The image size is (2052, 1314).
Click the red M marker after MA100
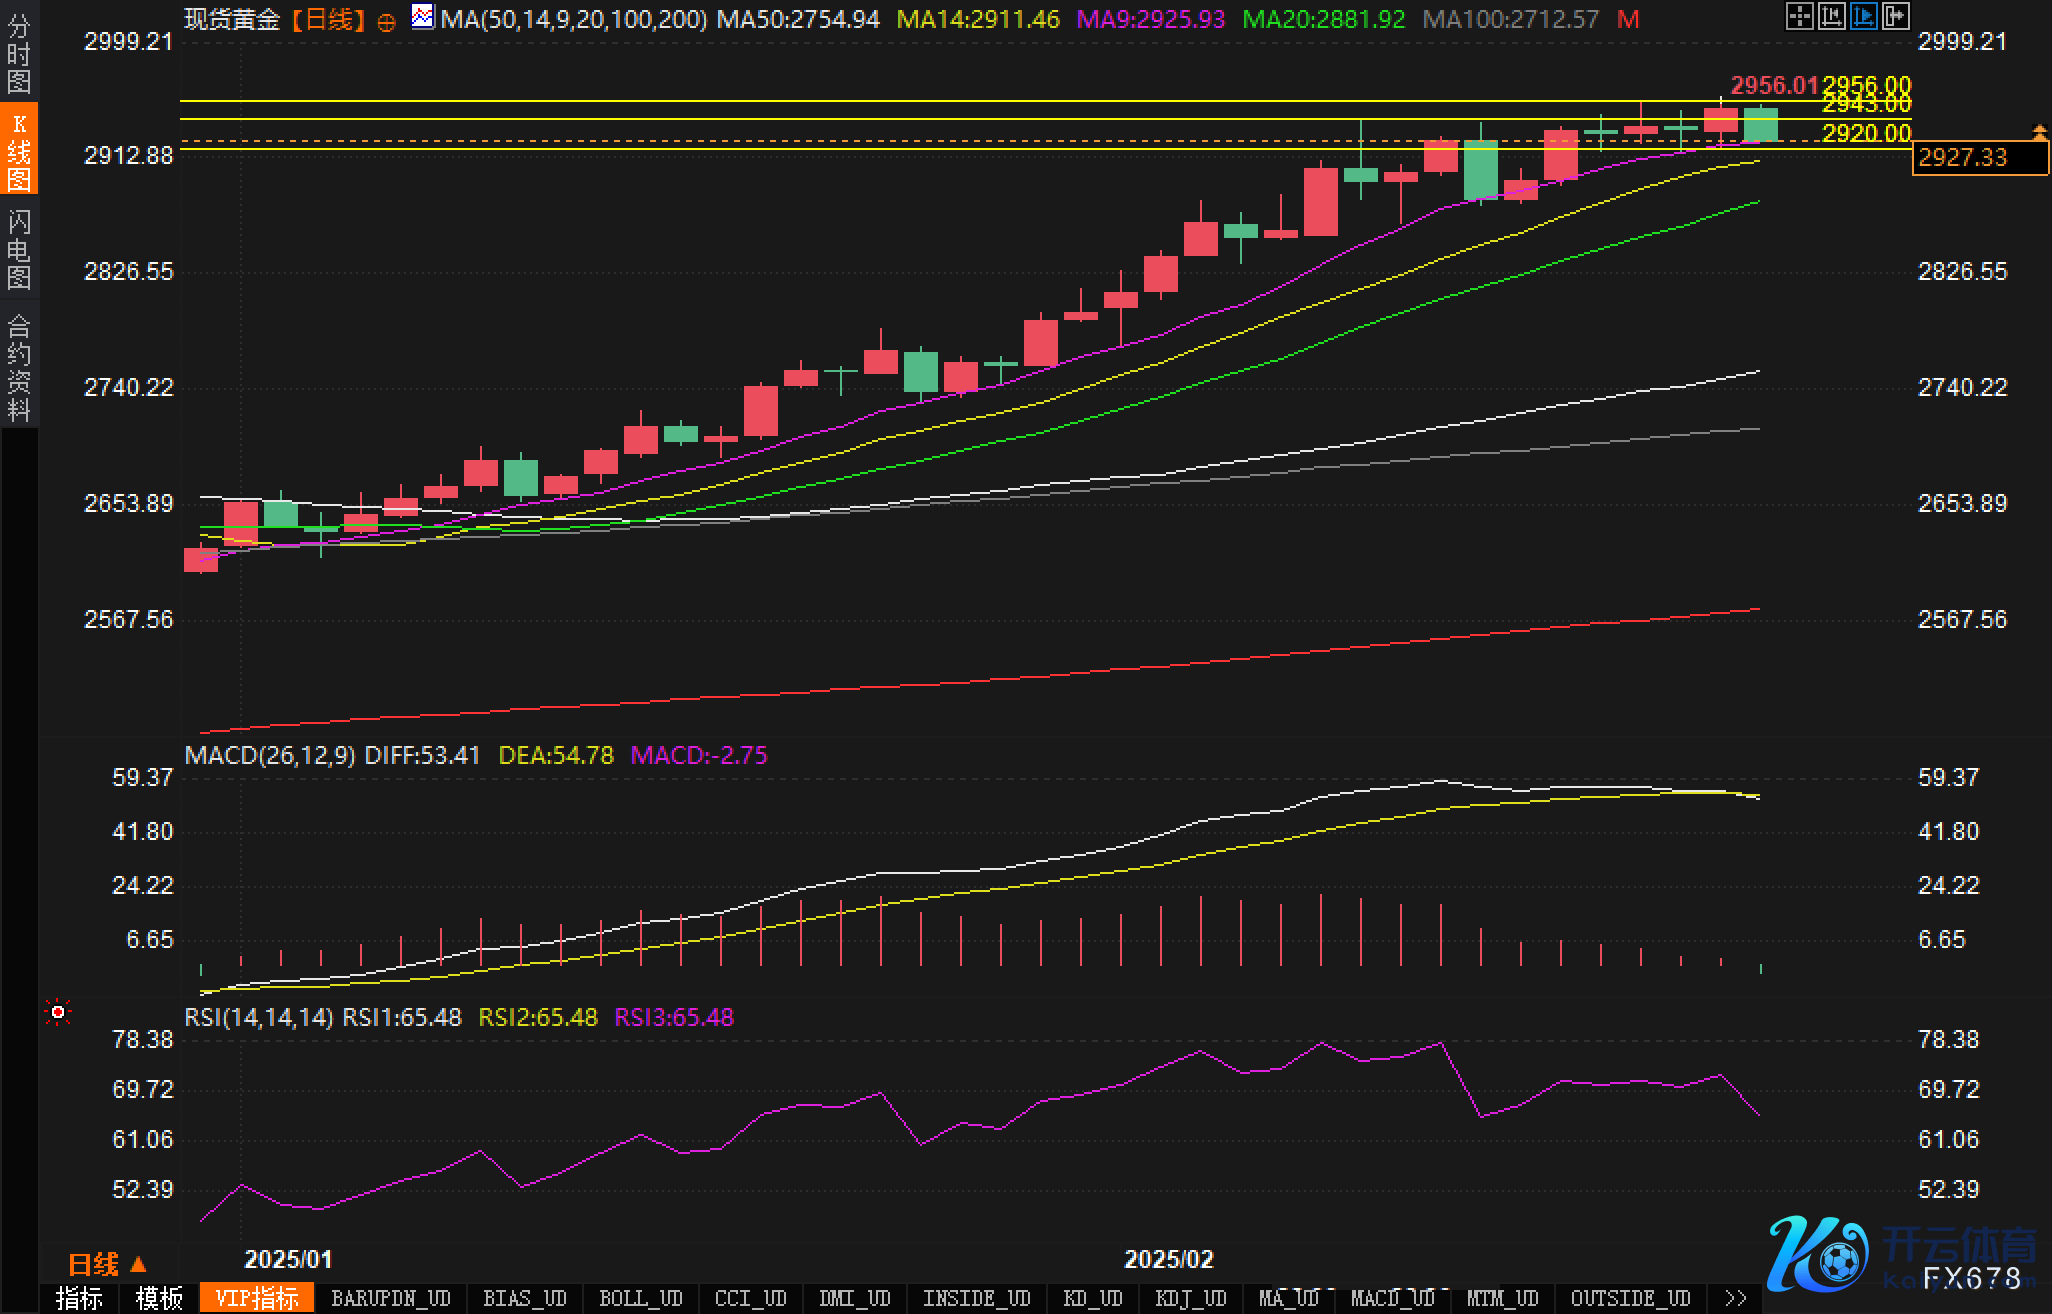[x=1628, y=20]
